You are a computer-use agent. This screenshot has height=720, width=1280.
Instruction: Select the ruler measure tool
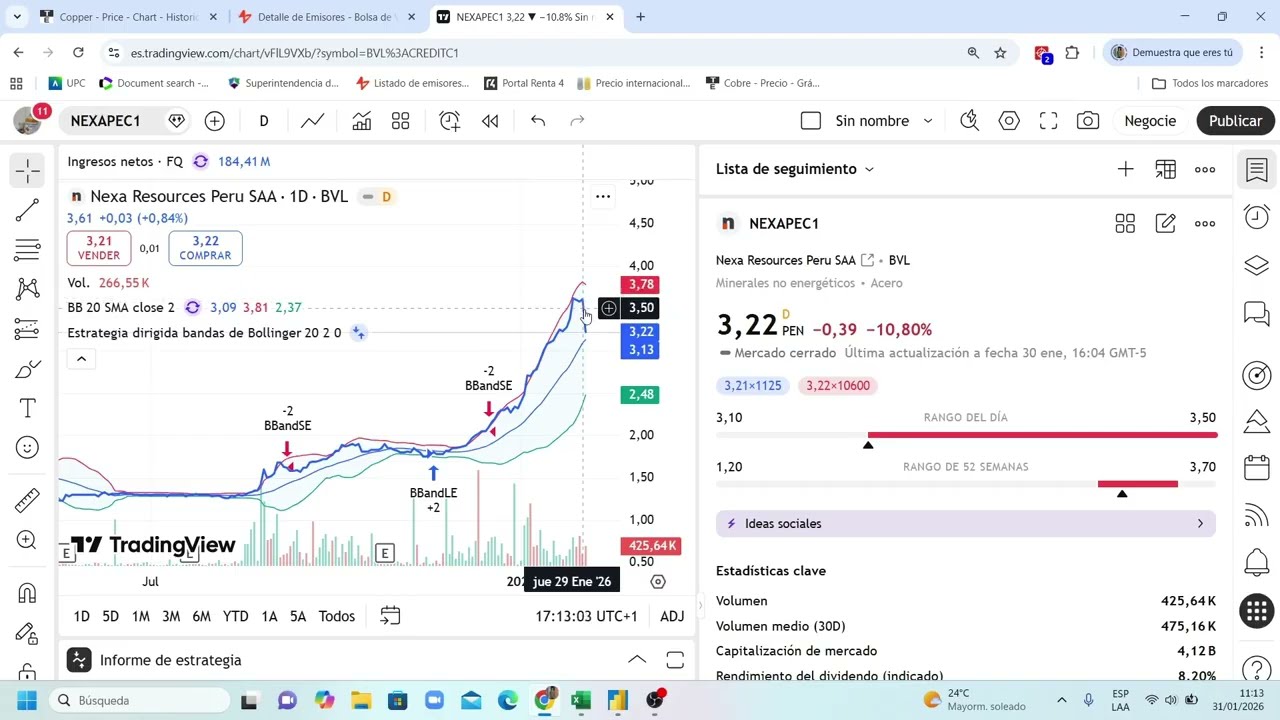tap(27, 499)
